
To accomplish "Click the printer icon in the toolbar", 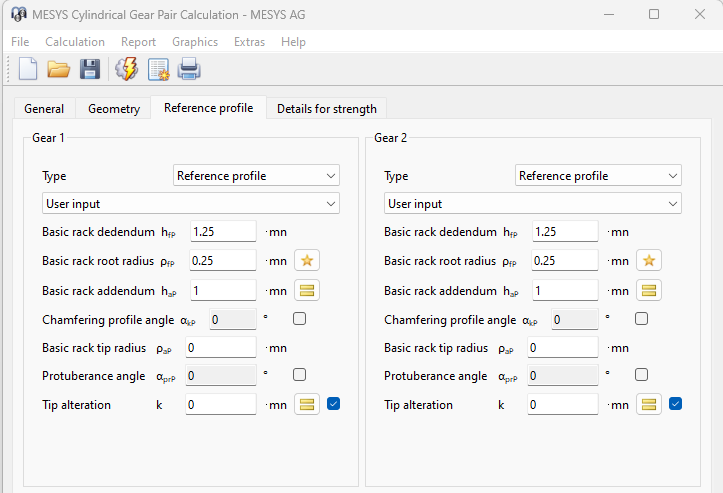I will 189,69.
